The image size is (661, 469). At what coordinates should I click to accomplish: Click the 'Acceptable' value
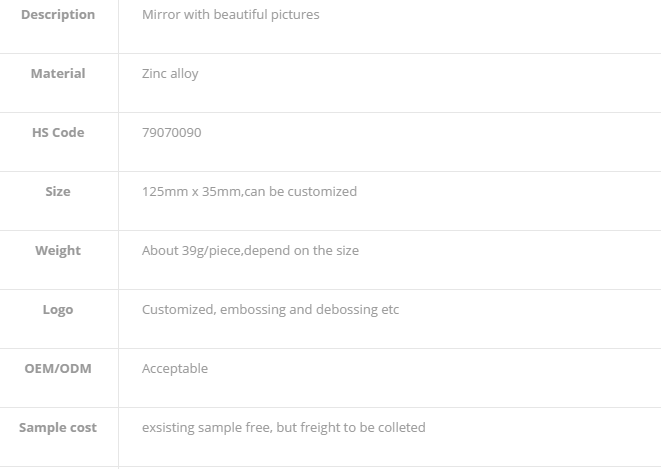(175, 369)
